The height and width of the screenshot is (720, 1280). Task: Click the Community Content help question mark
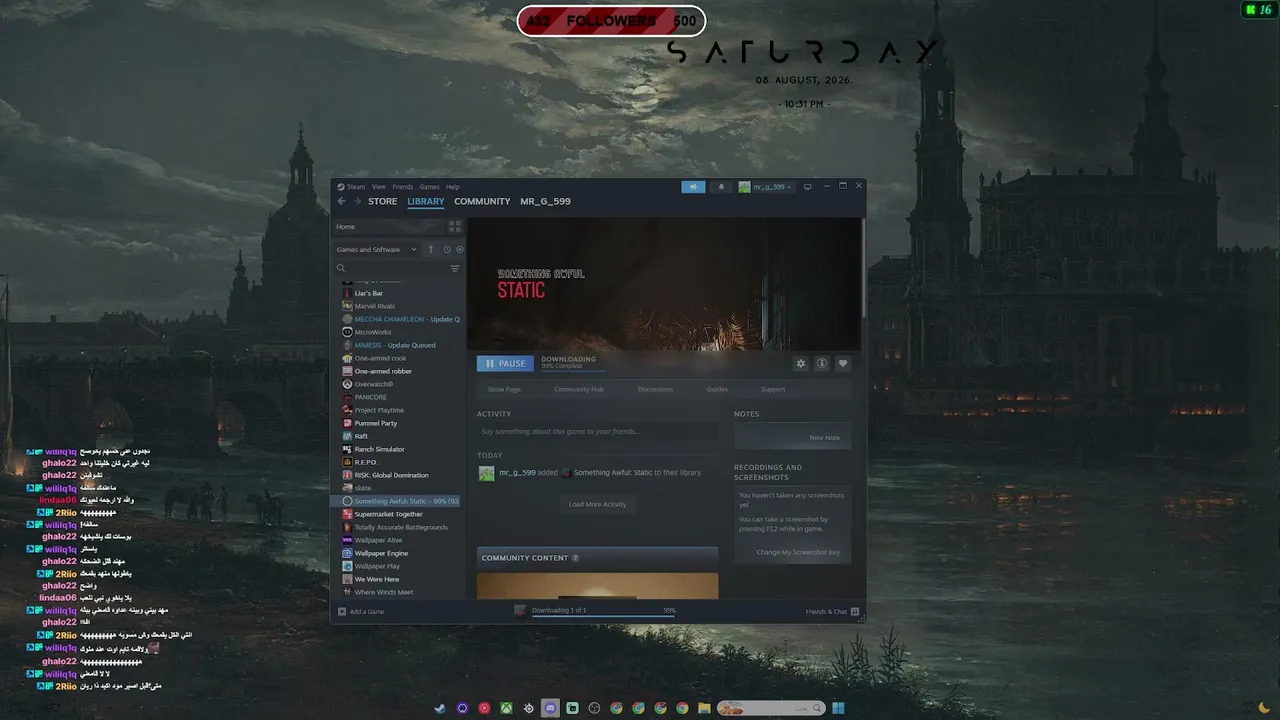(x=575, y=558)
